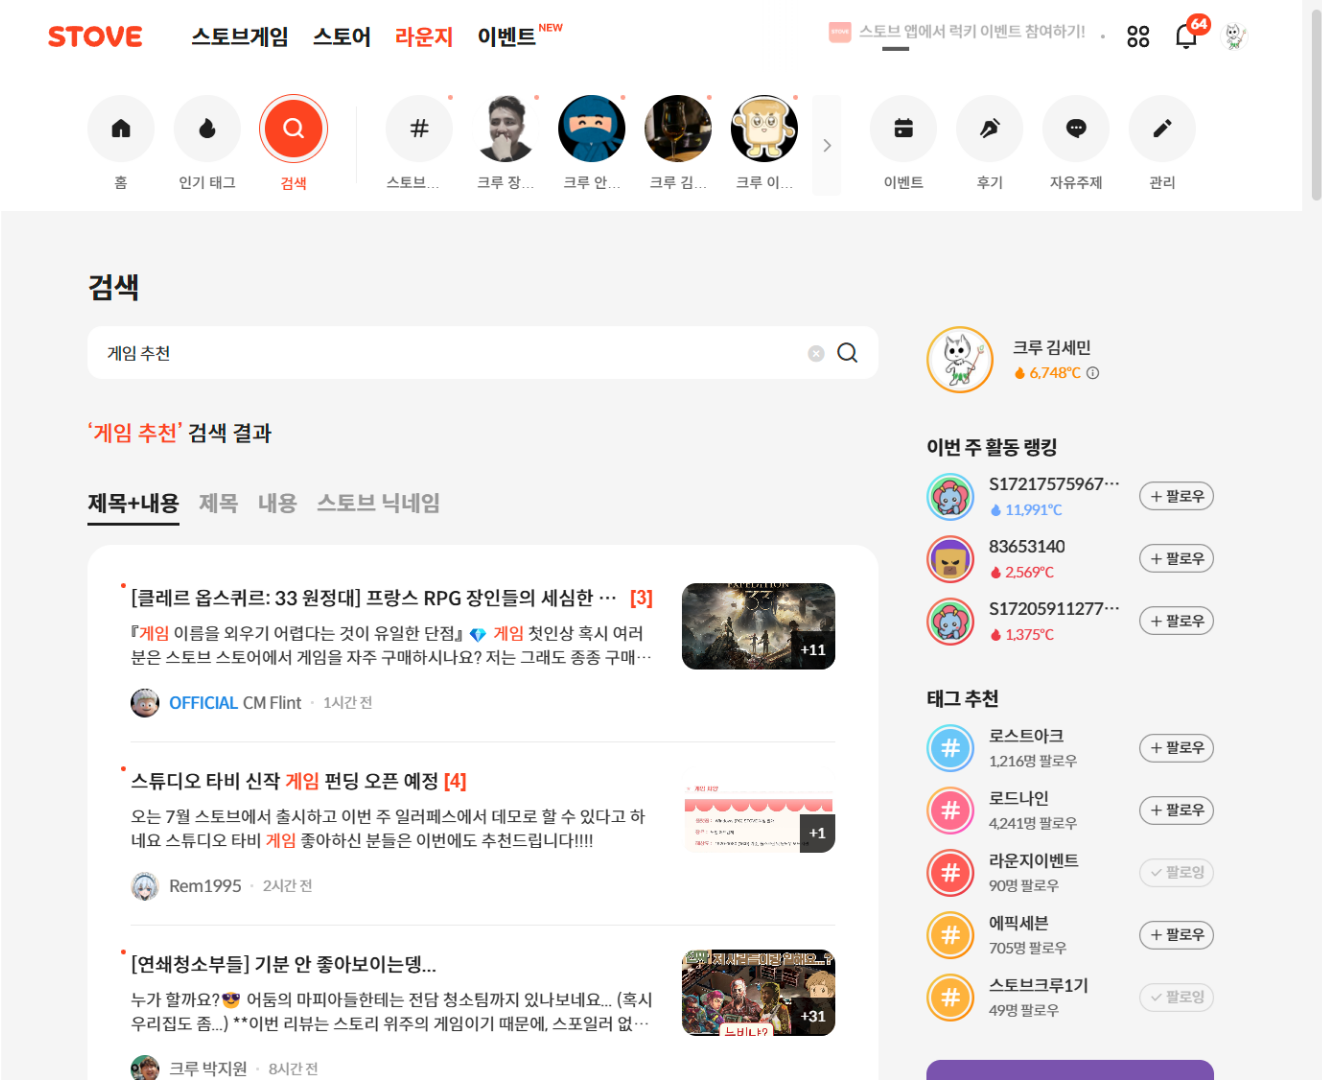
Task: Unfollow the 스토브크루1기 tag
Action: coord(1176,997)
